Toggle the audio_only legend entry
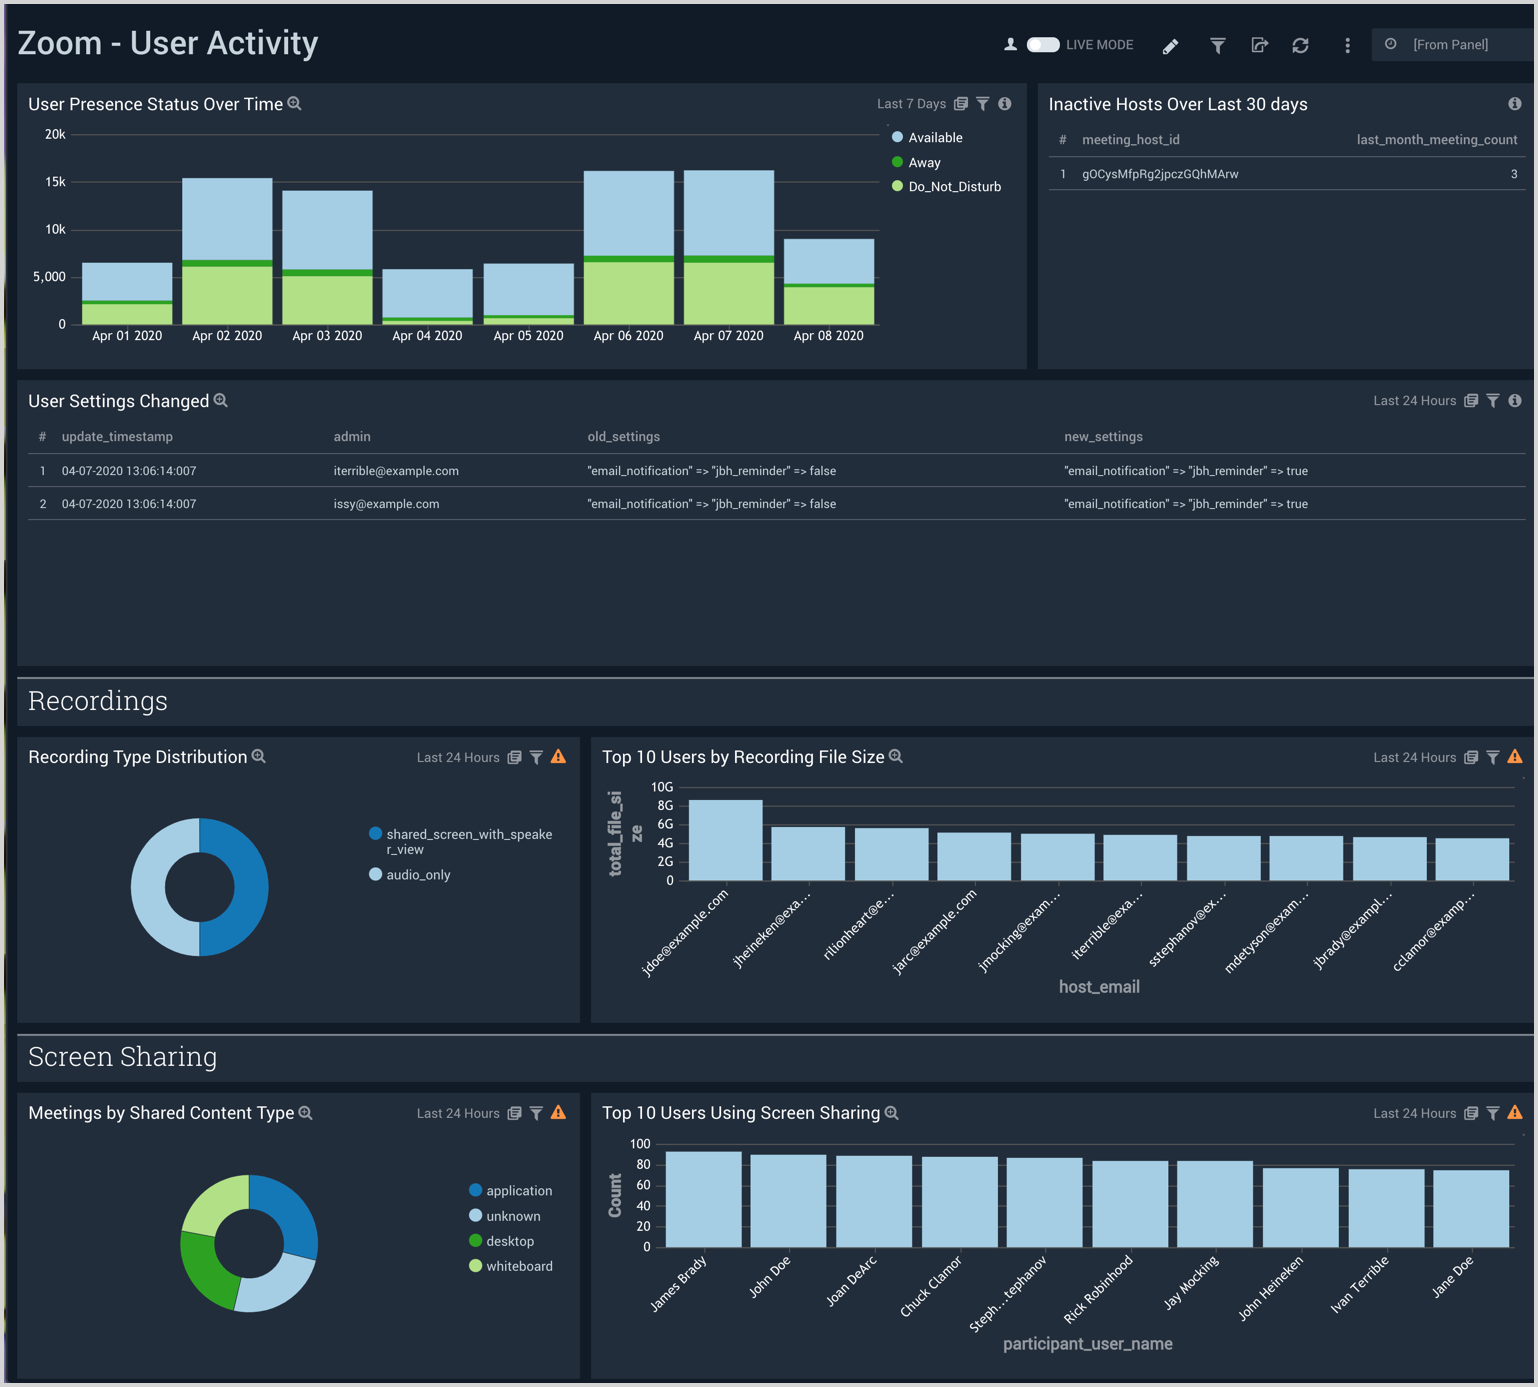The height and width of the screenshot is (1387, 1538). click(x=418, y=874)
